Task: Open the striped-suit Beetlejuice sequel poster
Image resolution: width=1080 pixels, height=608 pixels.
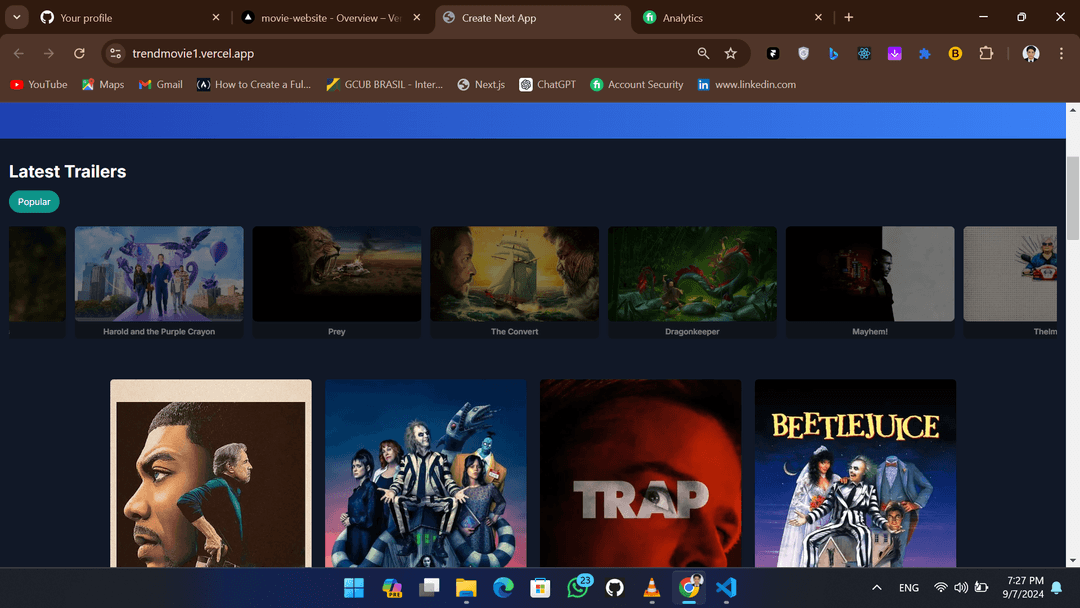Action: [426, 473]
